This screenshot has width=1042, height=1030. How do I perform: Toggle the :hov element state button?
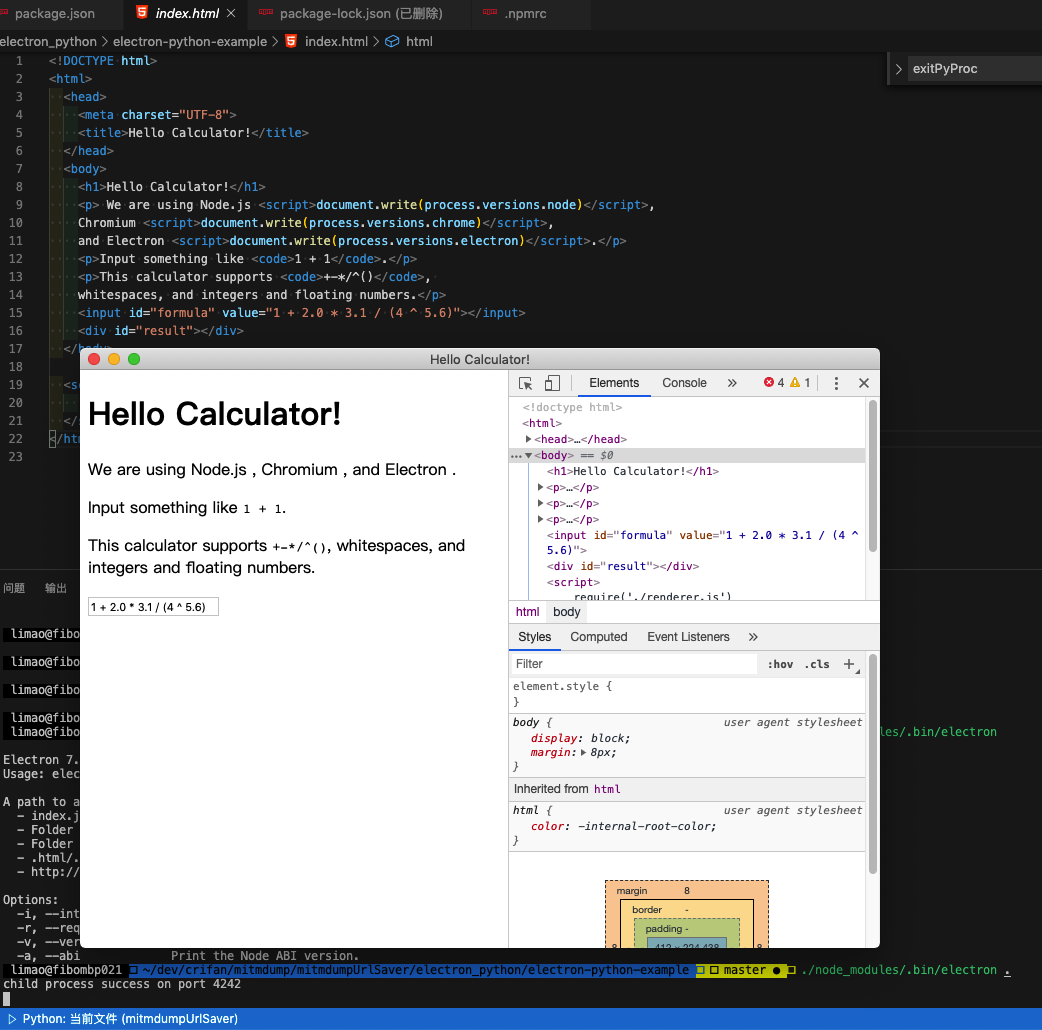pyautogui.click(x=780, y=664)
